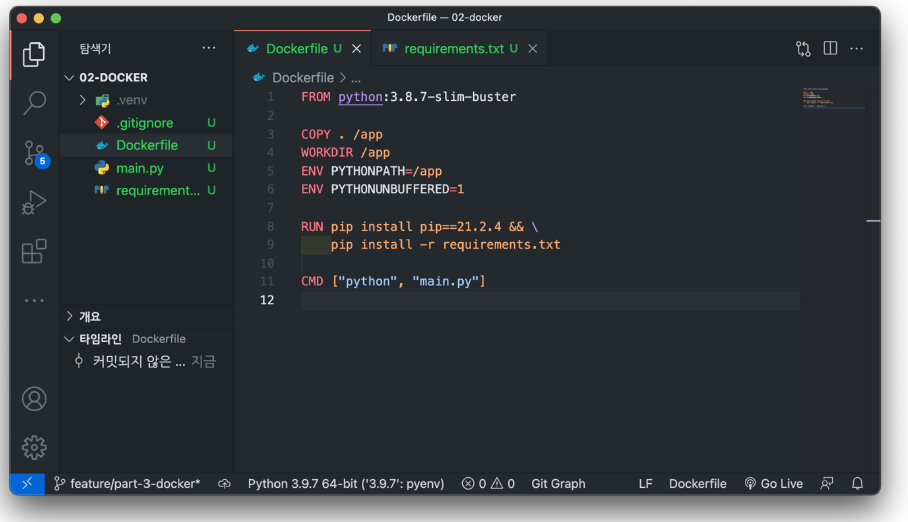Click the python image link on line 1
Viewport: 908px width, 522px height.
360,97
